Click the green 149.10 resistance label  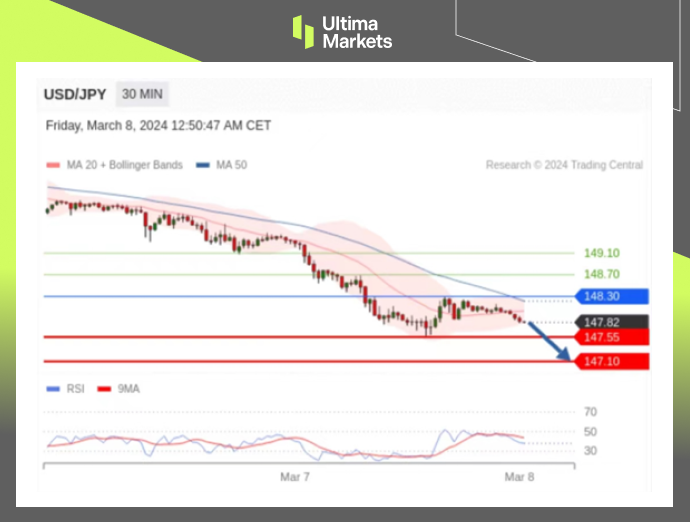pyautogui.click(x=601, y=253)
